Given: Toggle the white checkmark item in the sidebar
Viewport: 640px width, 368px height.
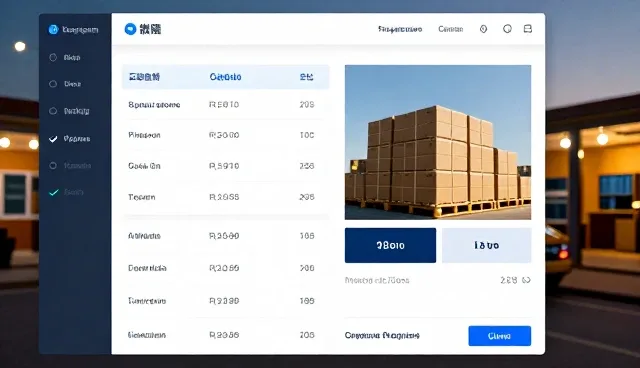Looking at the screenshot, I should pos(53,139).
